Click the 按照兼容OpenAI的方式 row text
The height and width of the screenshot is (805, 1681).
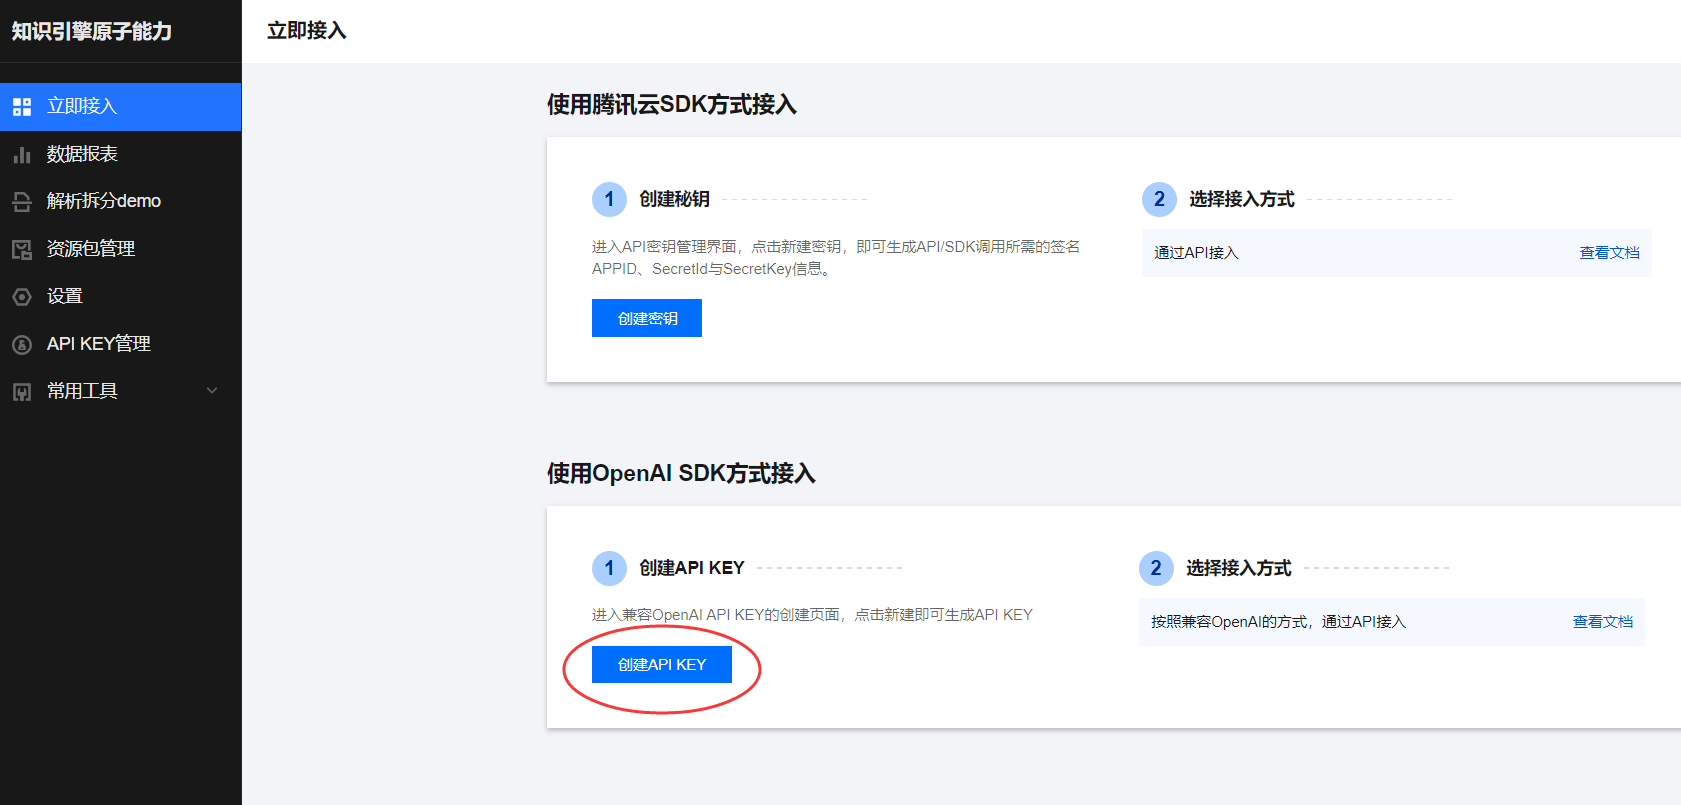coord(1278,622)
